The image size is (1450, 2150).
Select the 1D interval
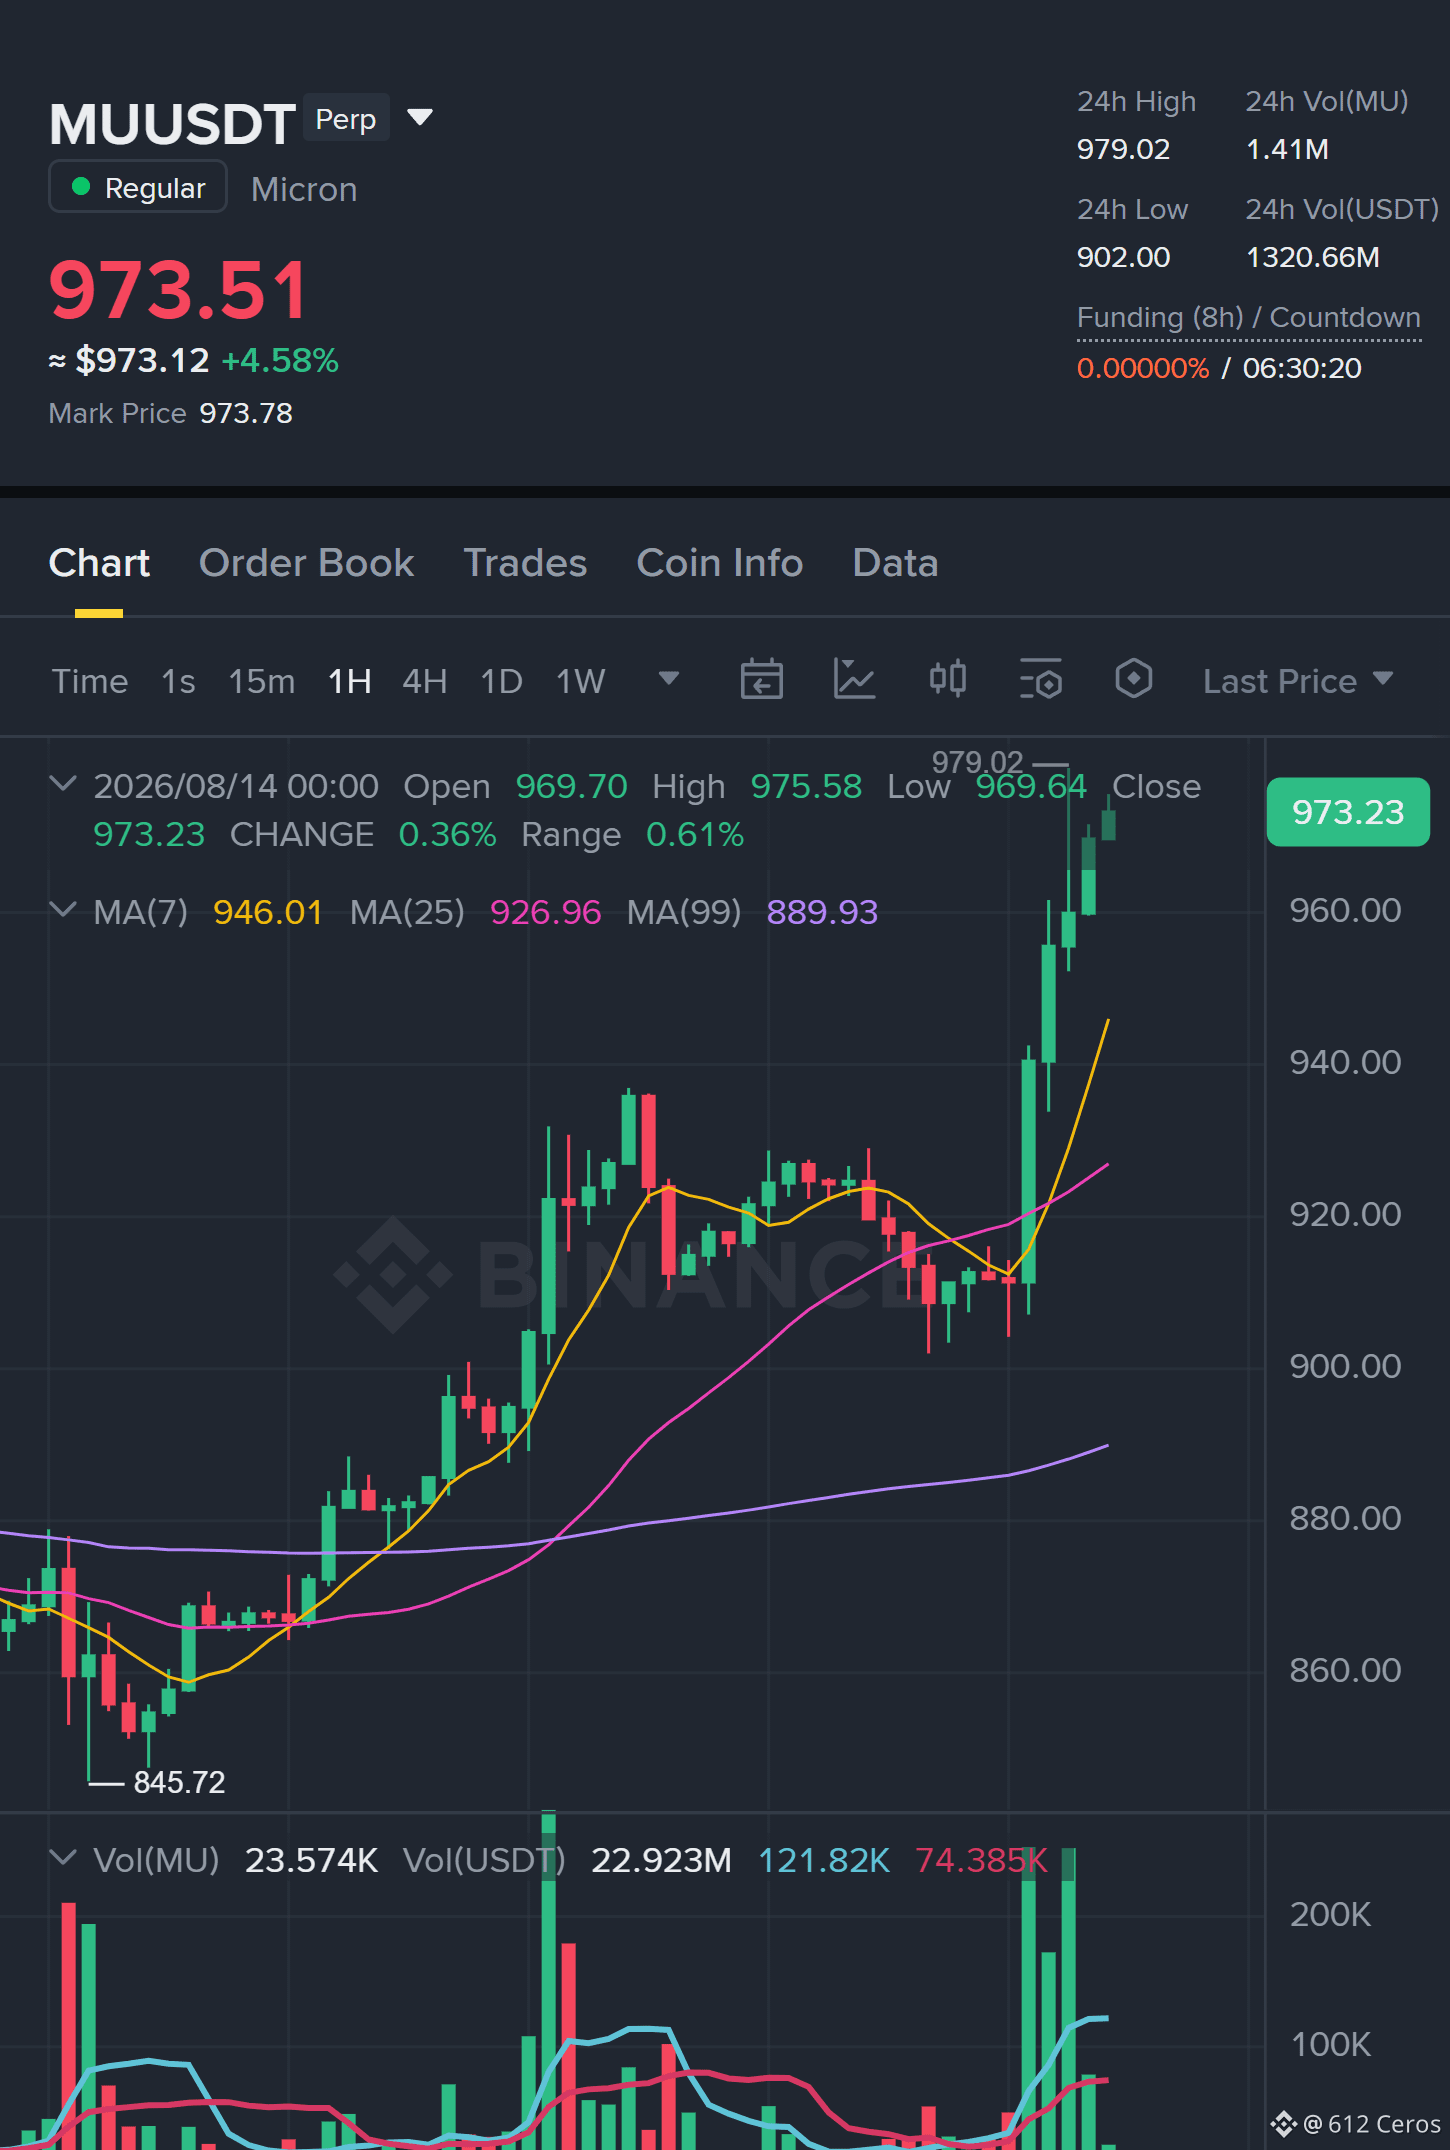(502, 681)
